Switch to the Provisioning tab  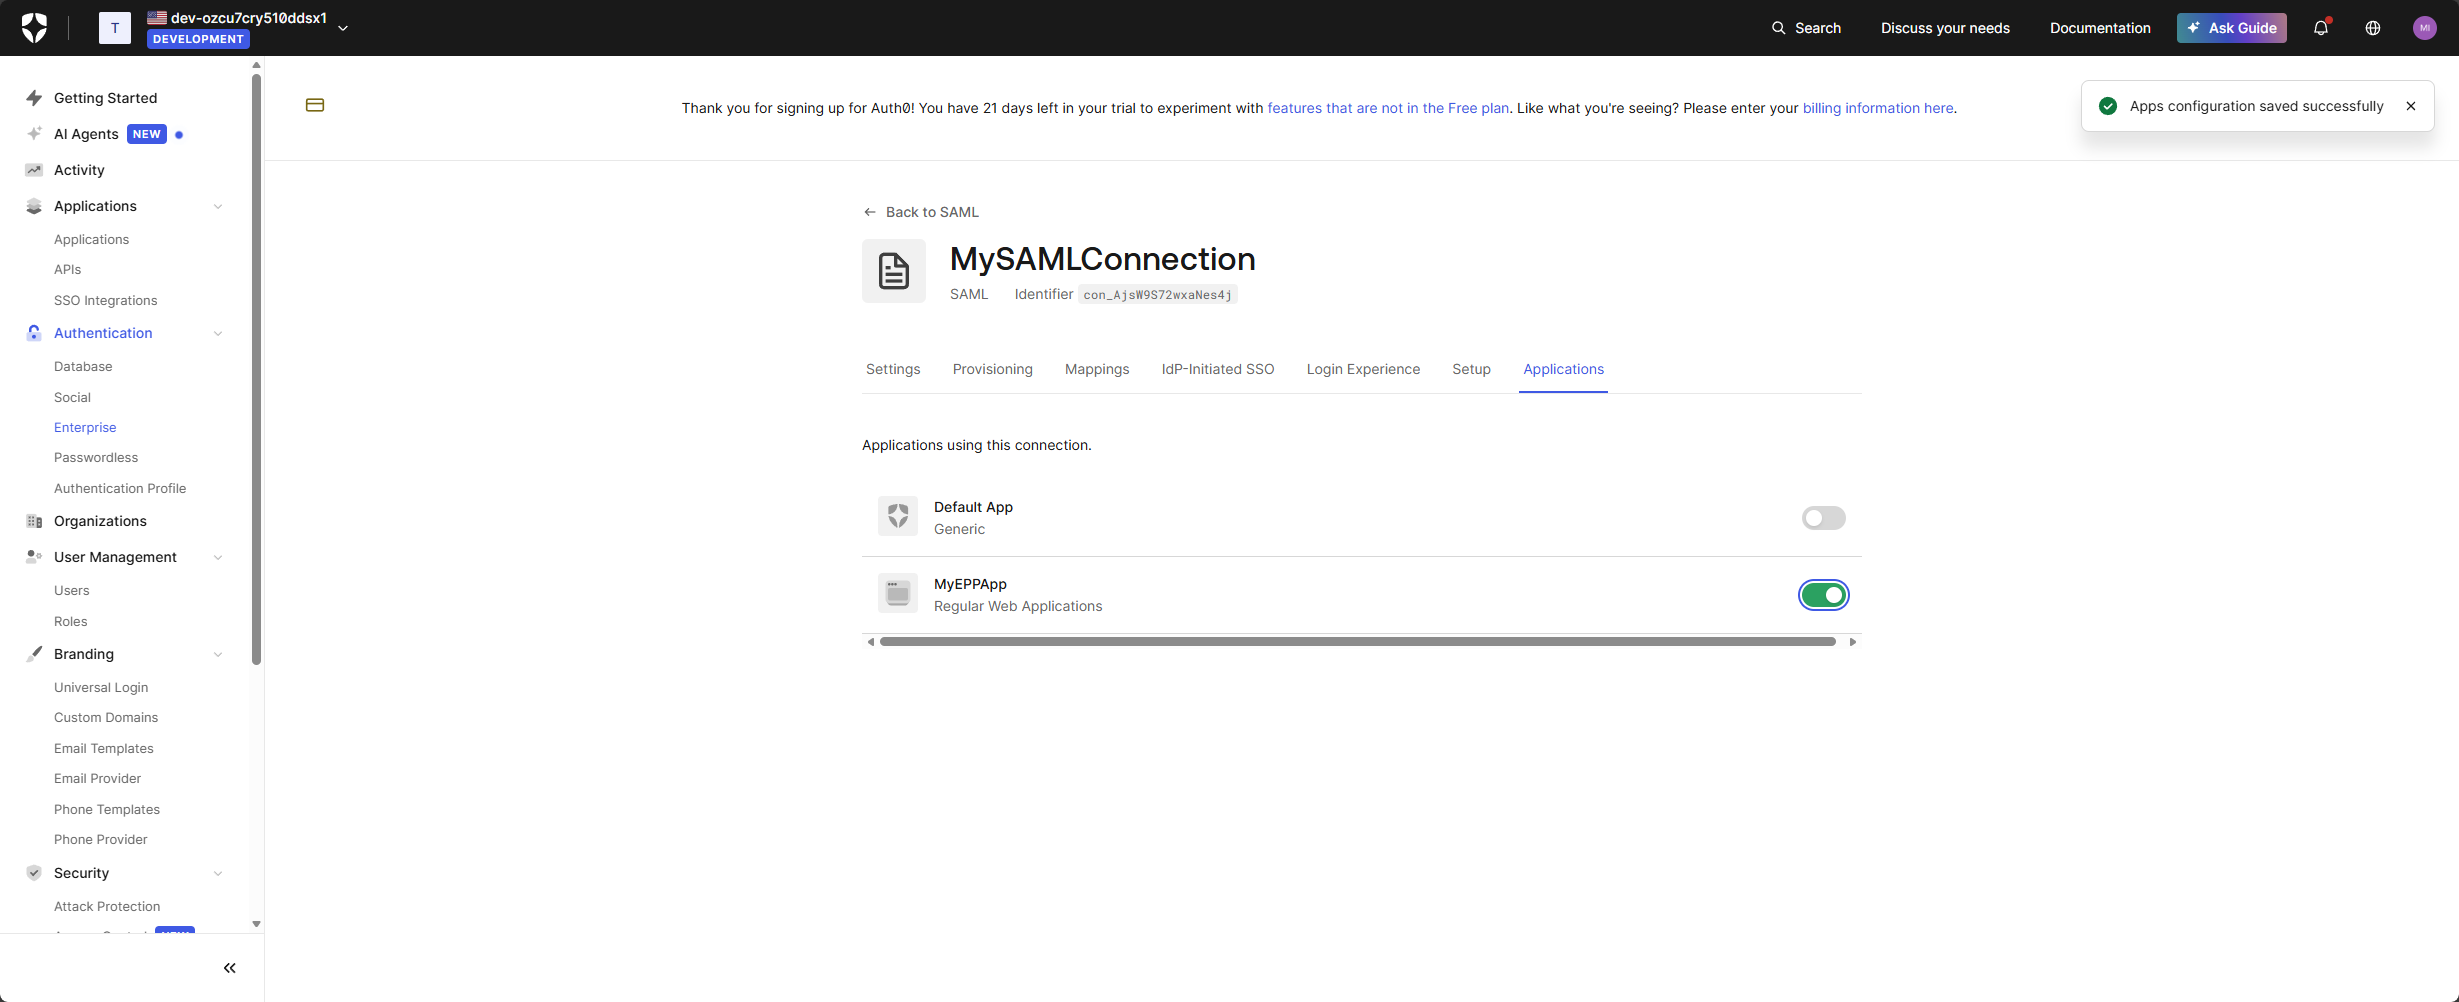992,369
